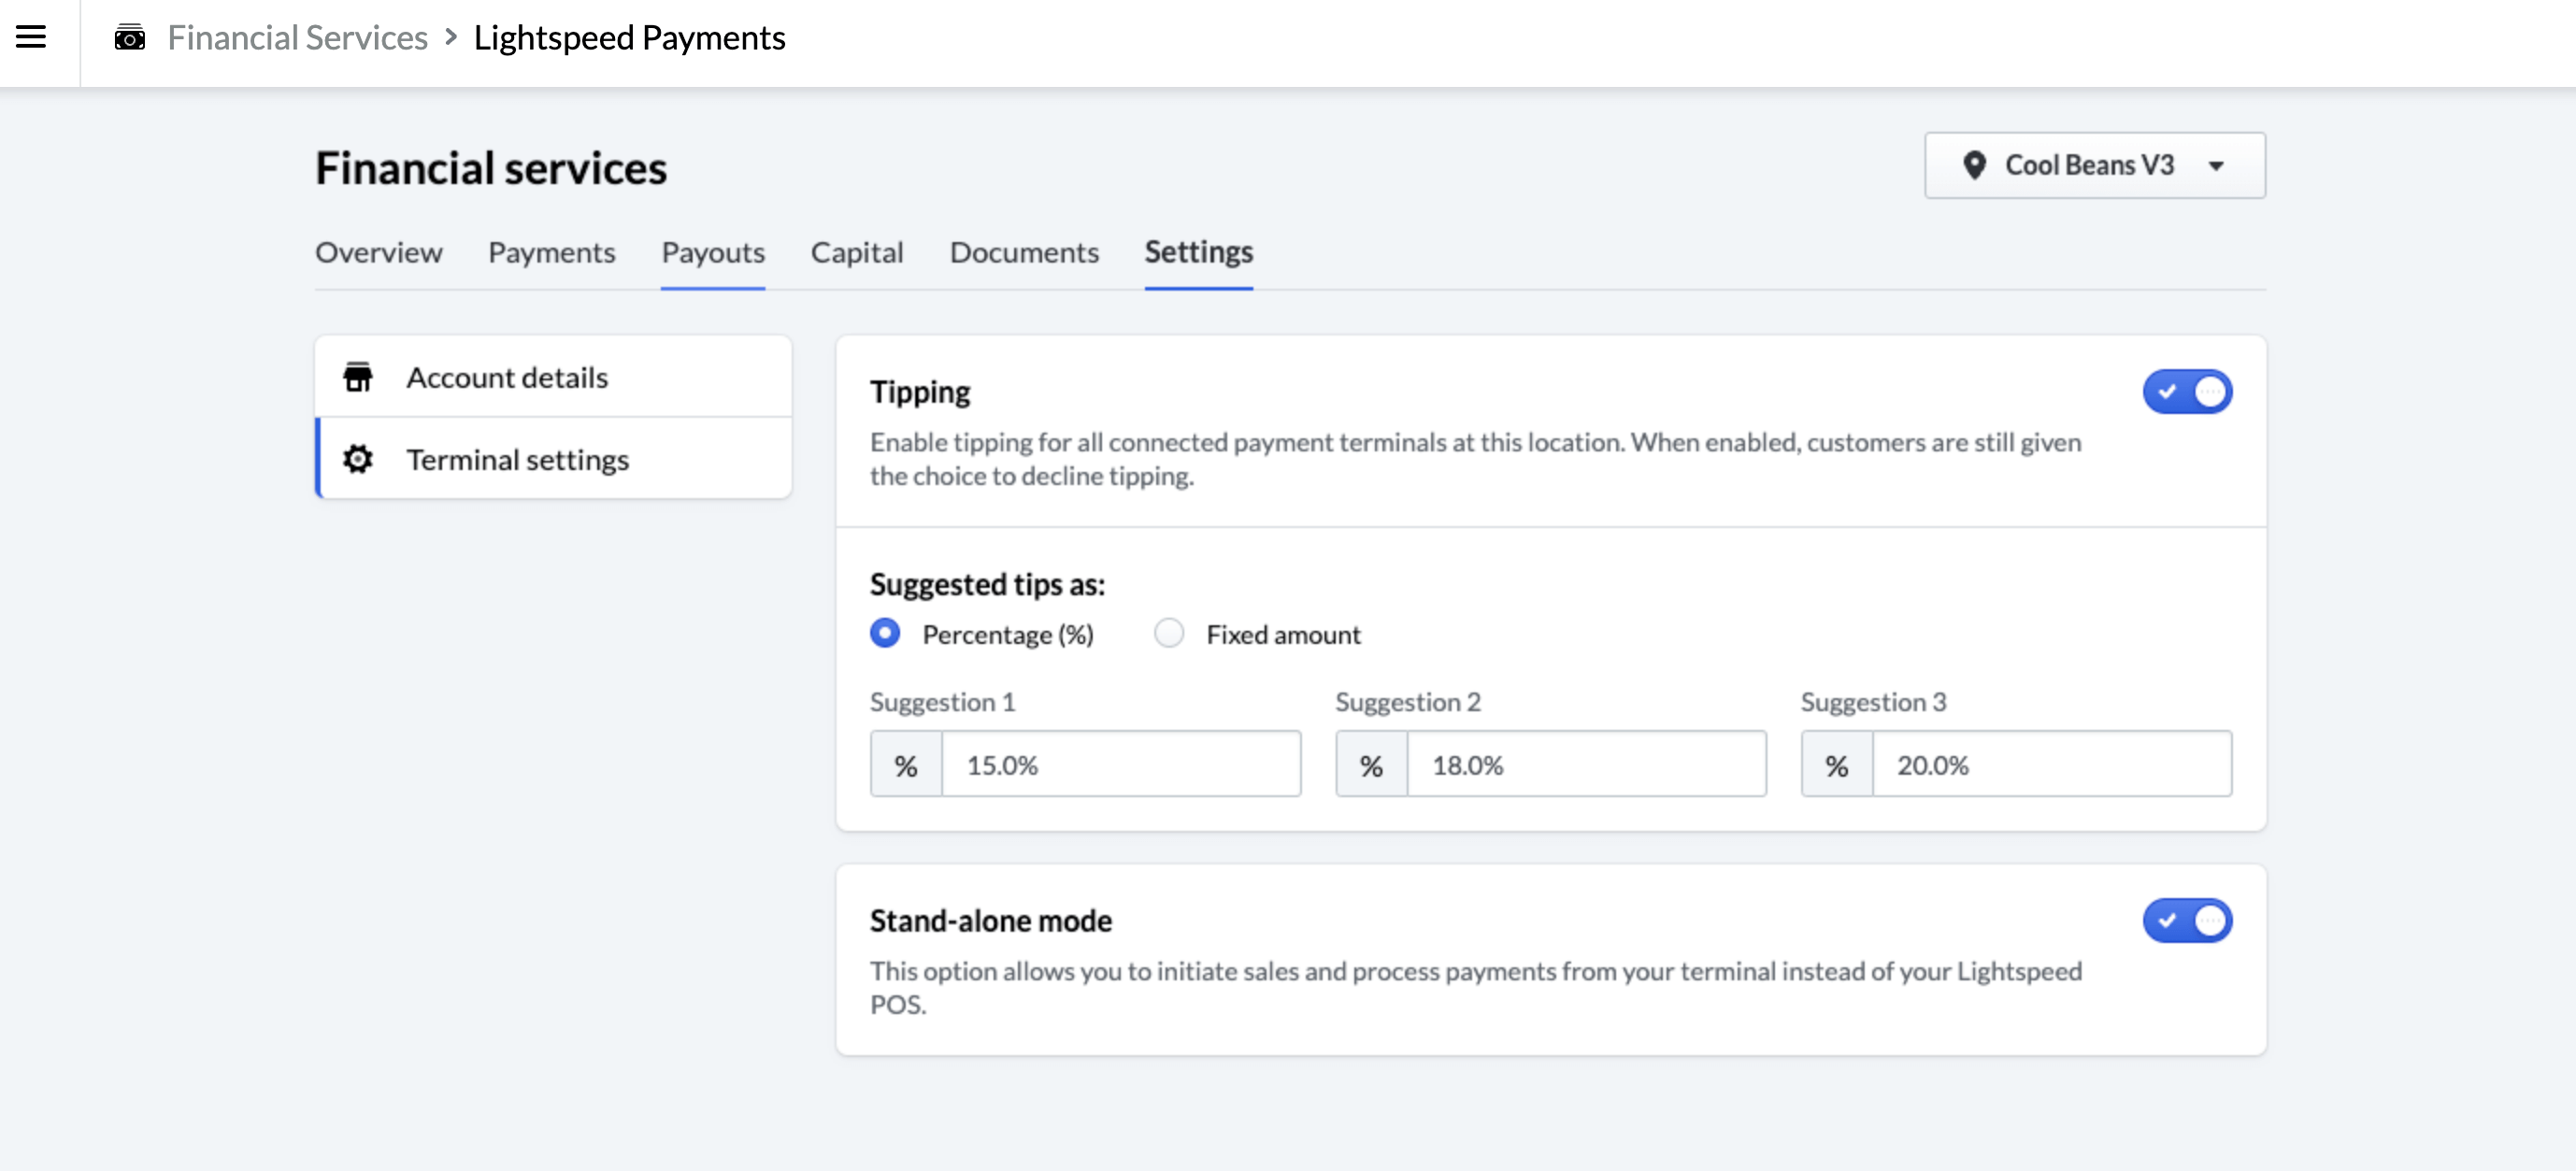This screenshot has height=1171, width=2576.
Task: Click the percent symbol prefix of Suggestion 1
Action: (x=906, y=765)
